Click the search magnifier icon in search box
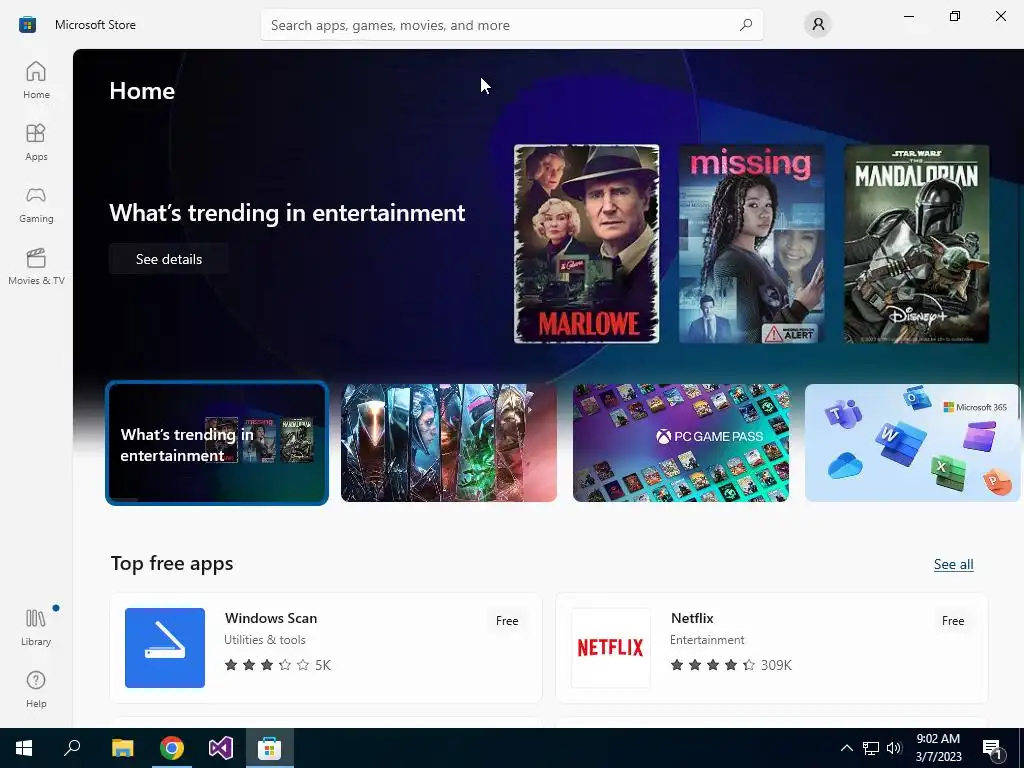The image size is (1024, 768). (746, 25)
